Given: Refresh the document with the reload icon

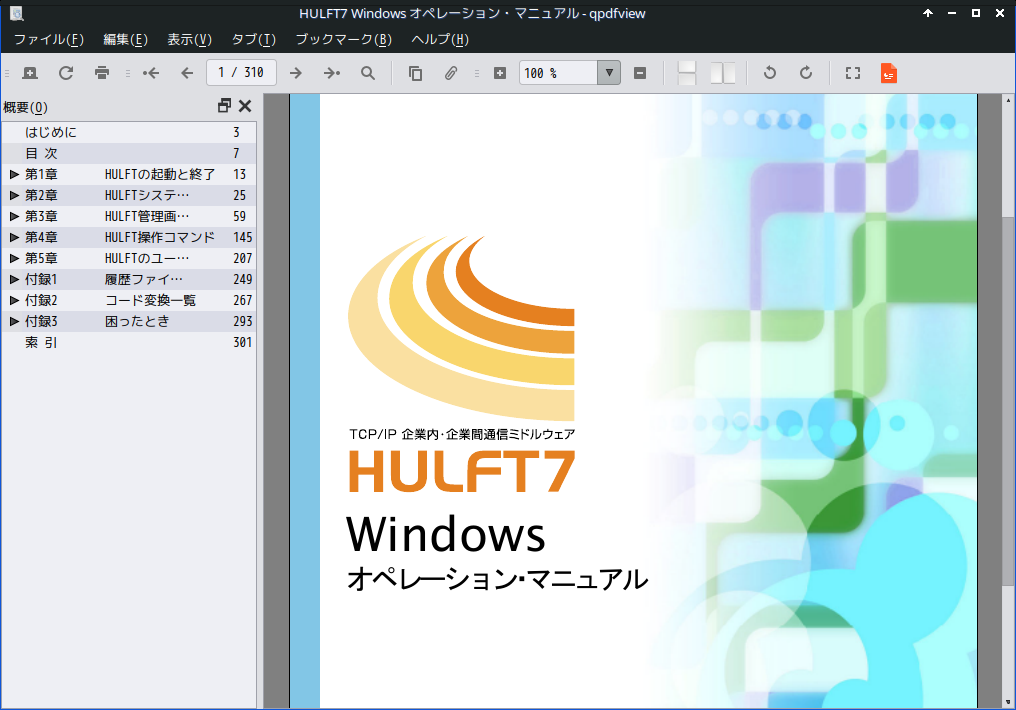Looking at the screenshot, I should [x=66, y=73].
